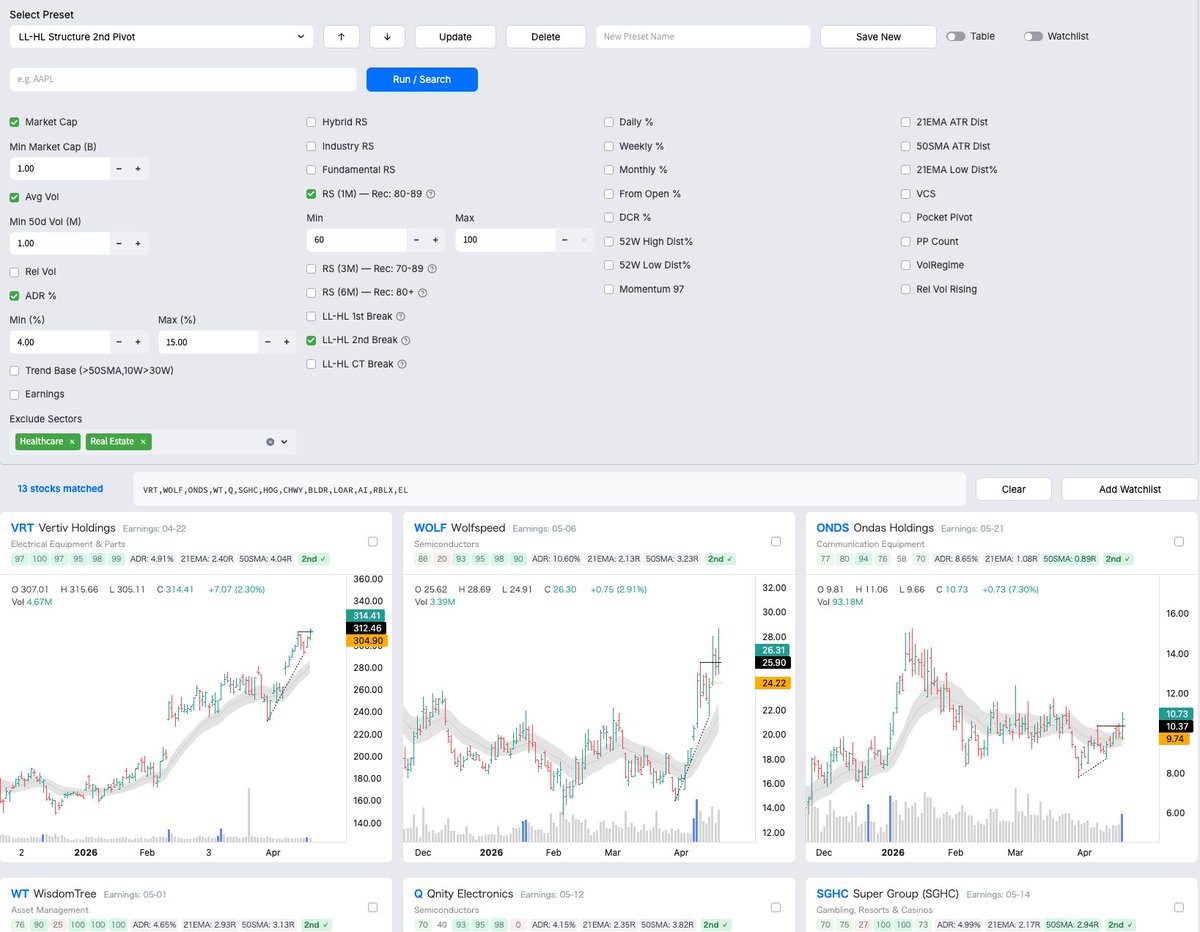Enable the Earnings filter checkbox
The height and width of the screenshot is (932, 1200).
point(14,394)
